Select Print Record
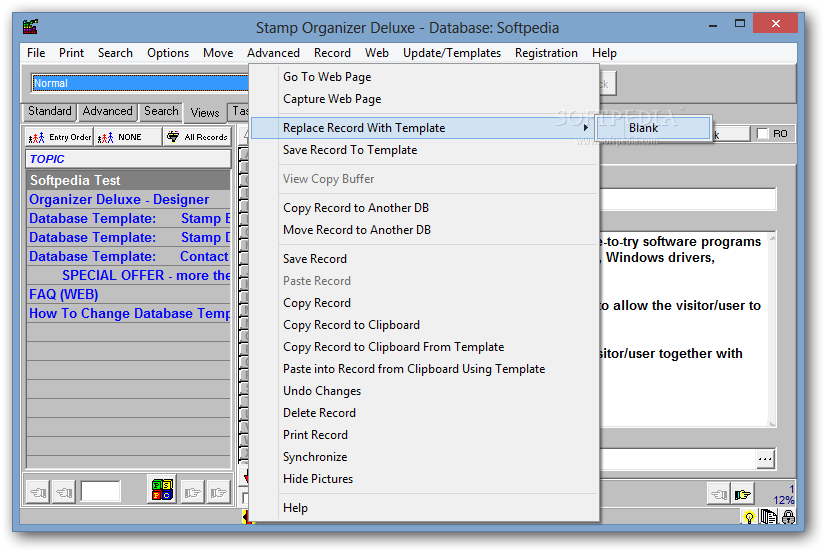This screenshot has height=552, width=825. pos(425,435)
